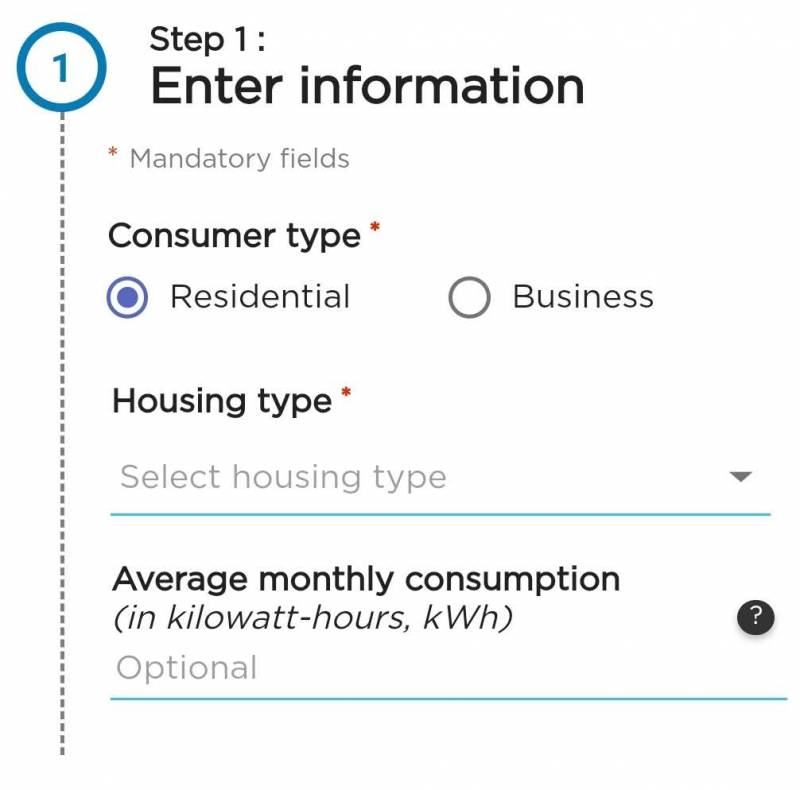Open the housing type dropdown arrow

(740, 477)
